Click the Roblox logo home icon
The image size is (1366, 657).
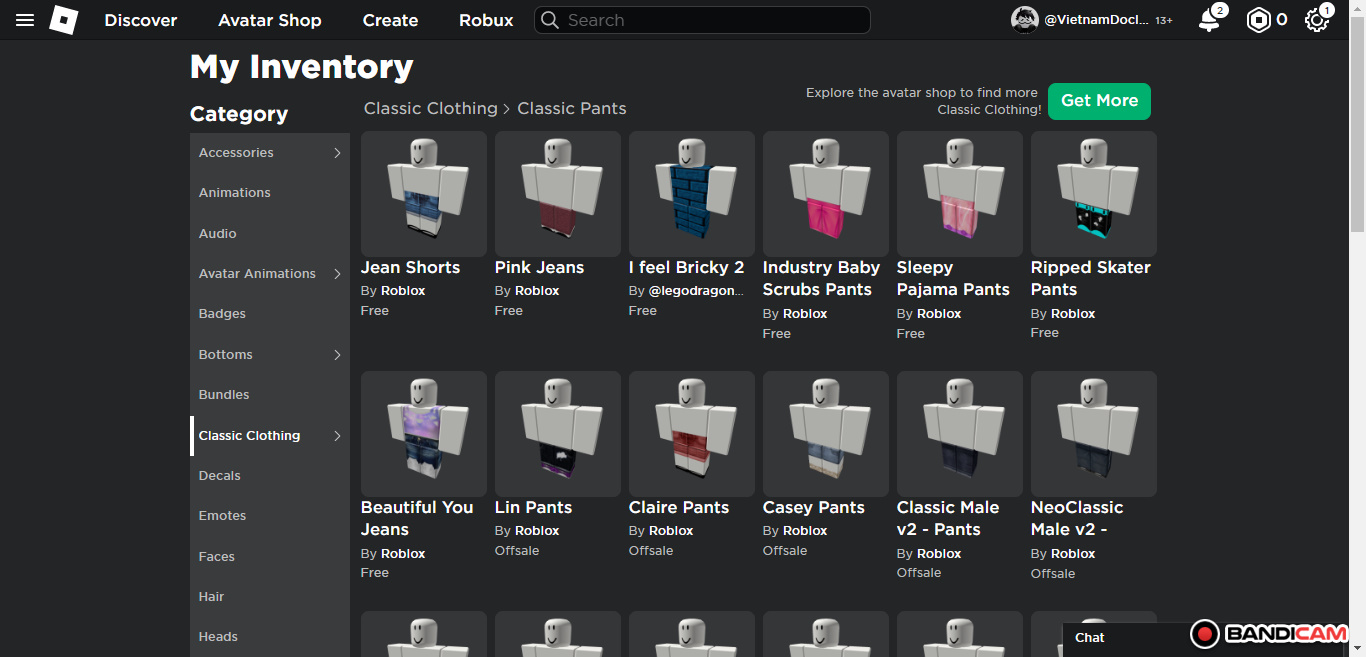tap(64, 20)
